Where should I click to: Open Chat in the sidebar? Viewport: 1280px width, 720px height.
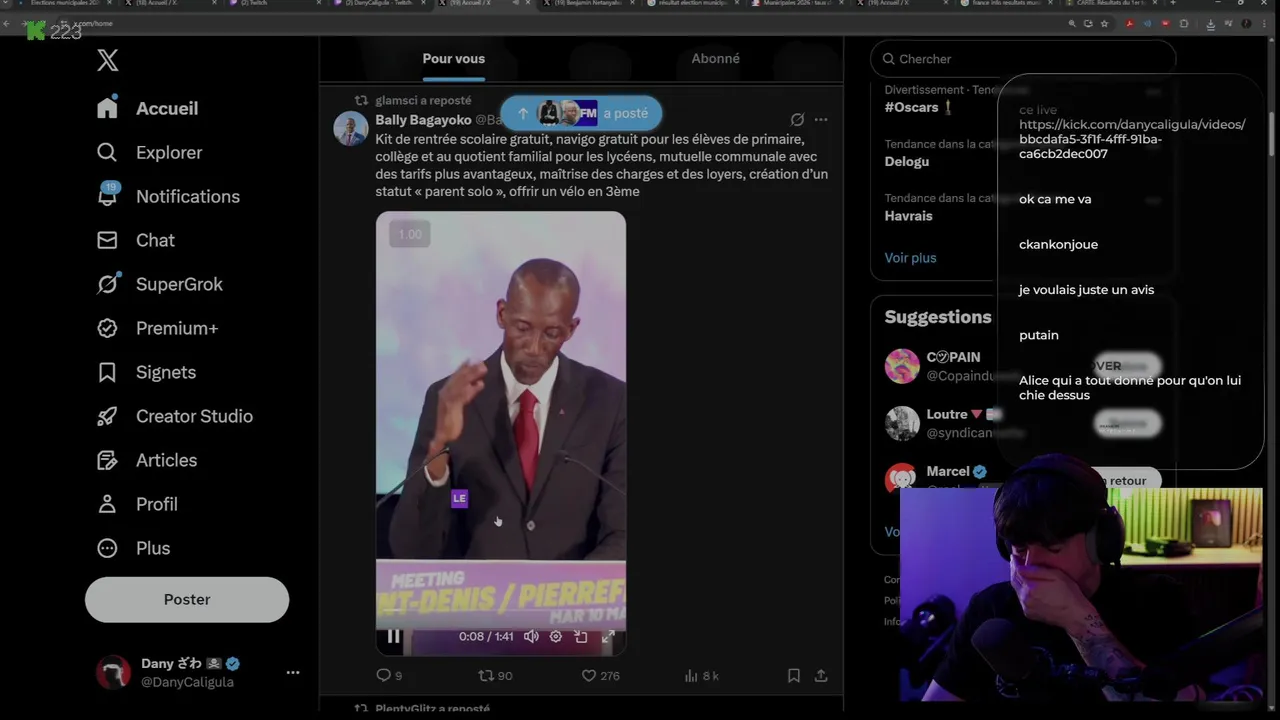tap(136, 240)
